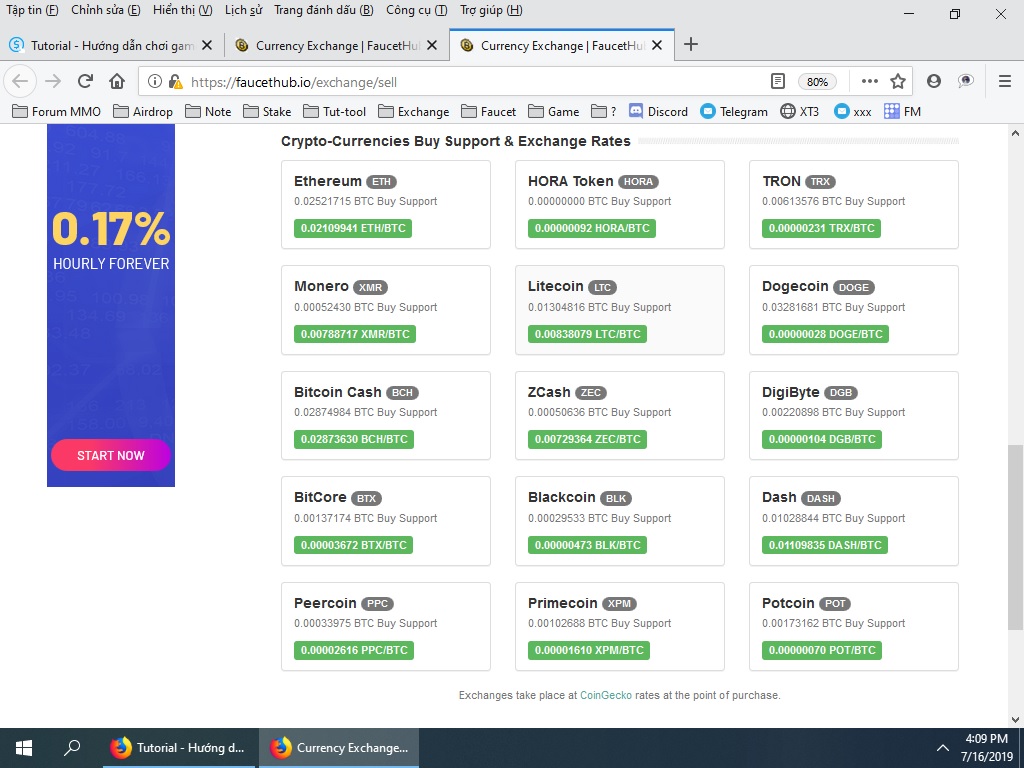Viewport: 1024px width, 768px height.
Task: Open Game bookmark folder
Action: tap(554, 111)
